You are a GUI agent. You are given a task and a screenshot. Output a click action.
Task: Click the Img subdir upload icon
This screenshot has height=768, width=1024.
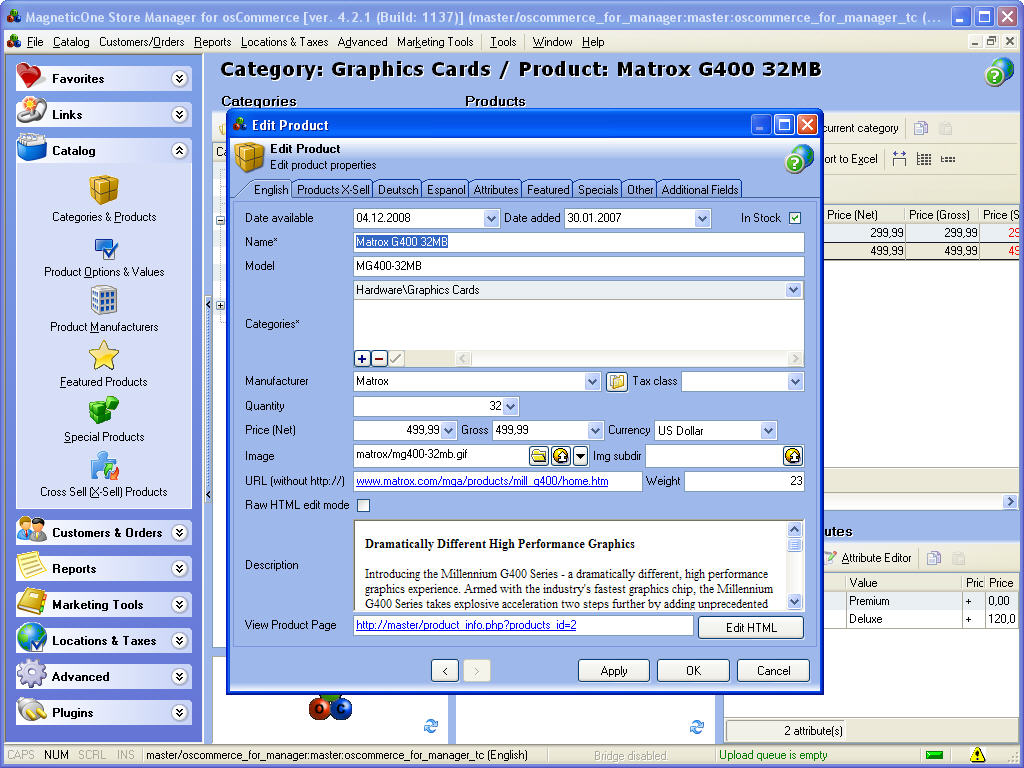pyautogui.click(x=793, y=456)
